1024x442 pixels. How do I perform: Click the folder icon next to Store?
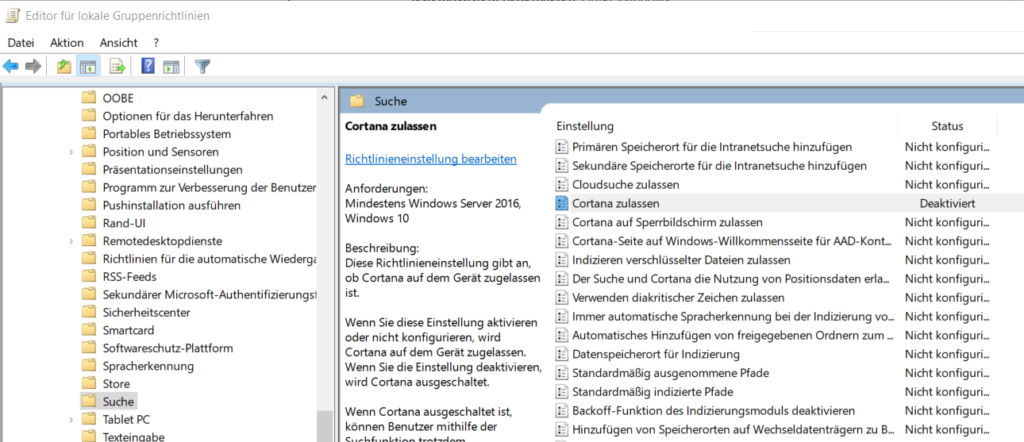click(89, 383)
